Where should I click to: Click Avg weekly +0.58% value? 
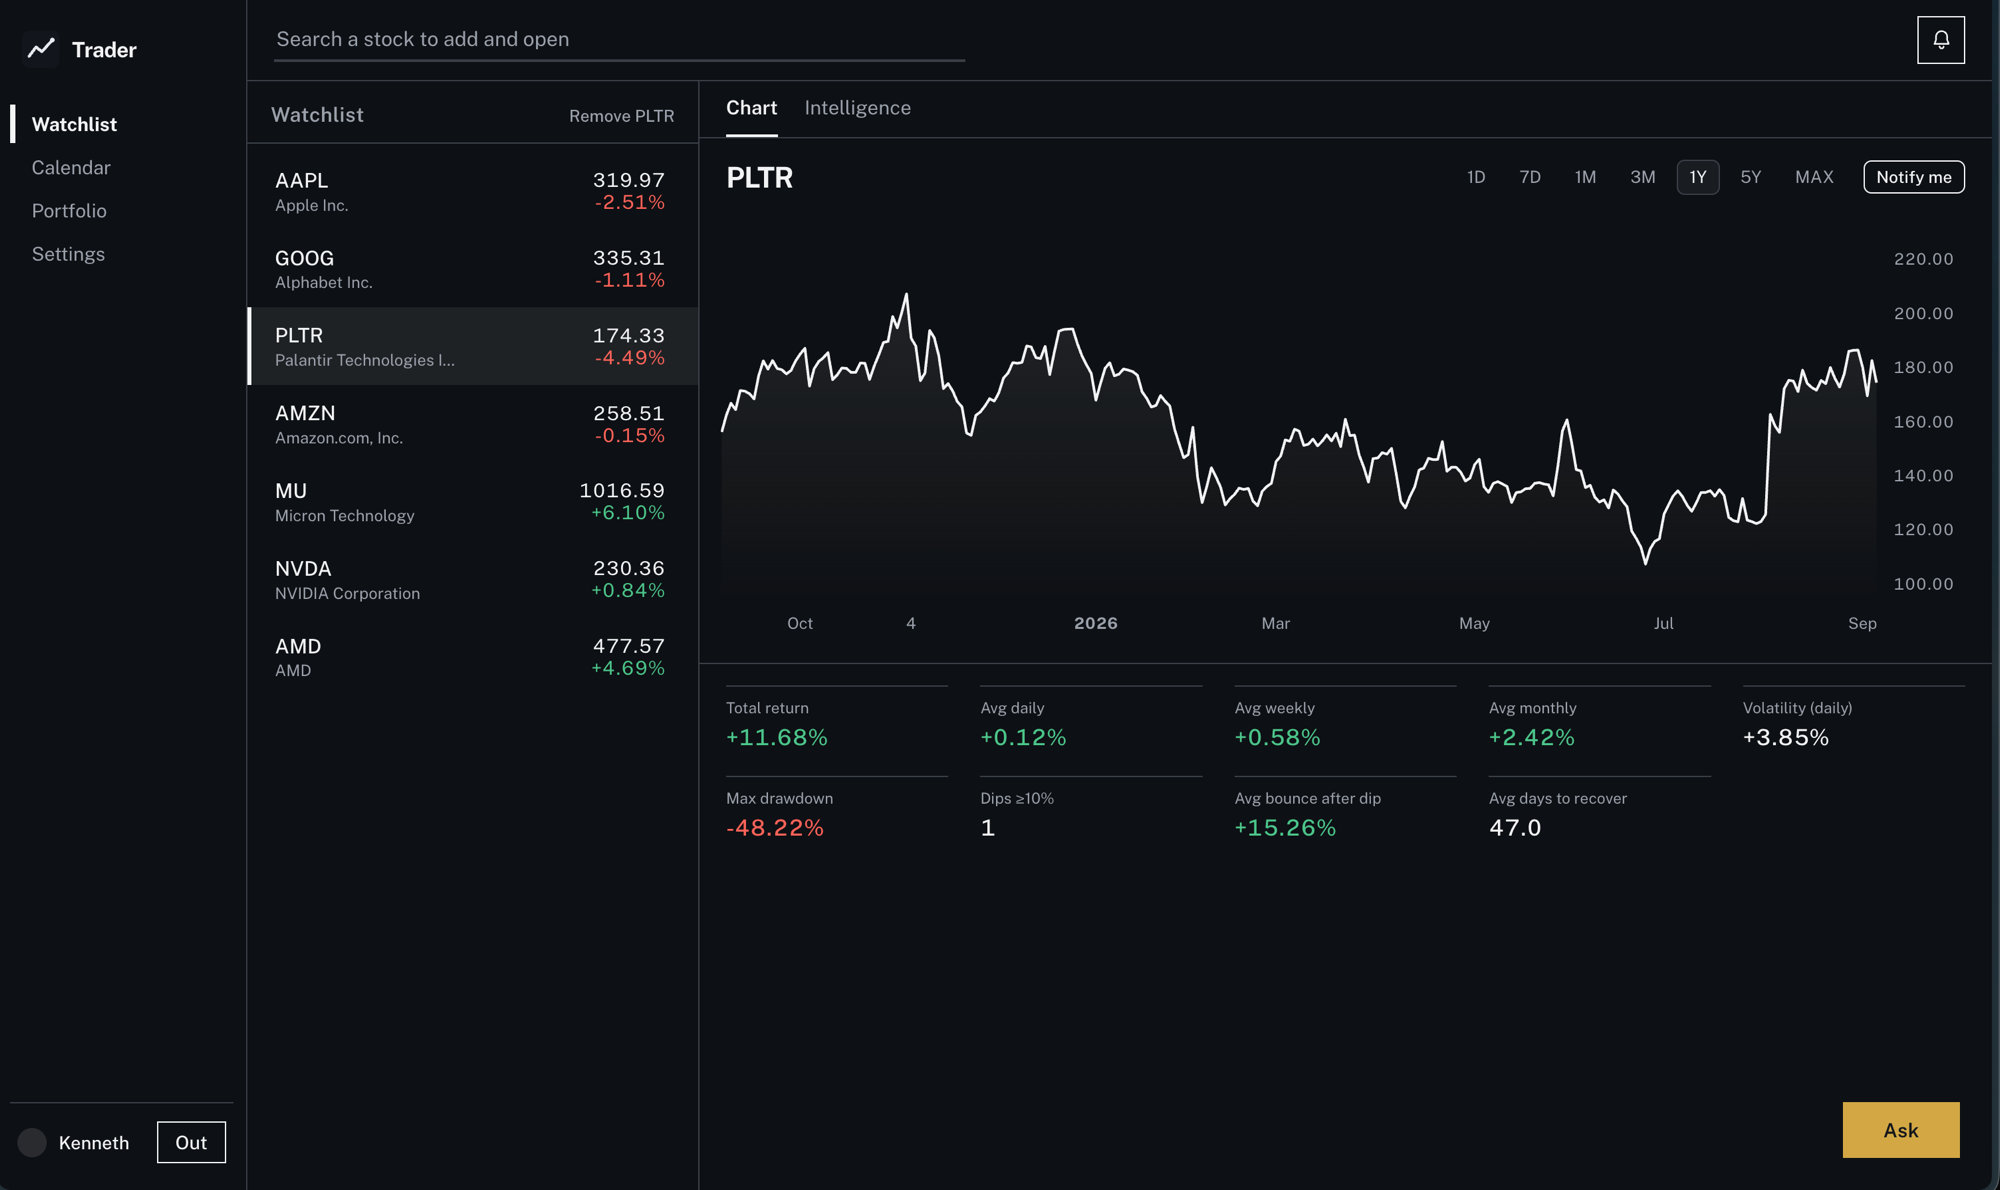[1277, 737]
